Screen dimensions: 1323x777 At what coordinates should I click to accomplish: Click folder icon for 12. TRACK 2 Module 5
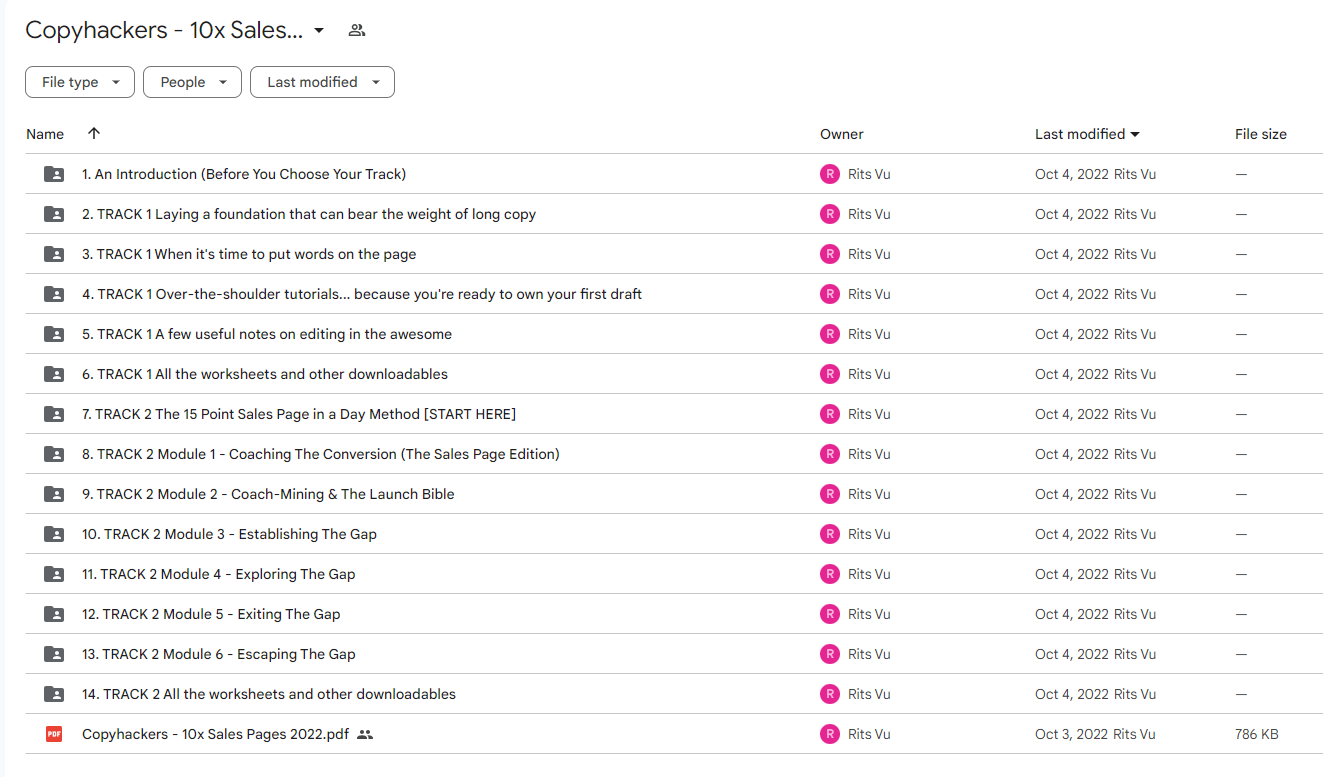54,614
